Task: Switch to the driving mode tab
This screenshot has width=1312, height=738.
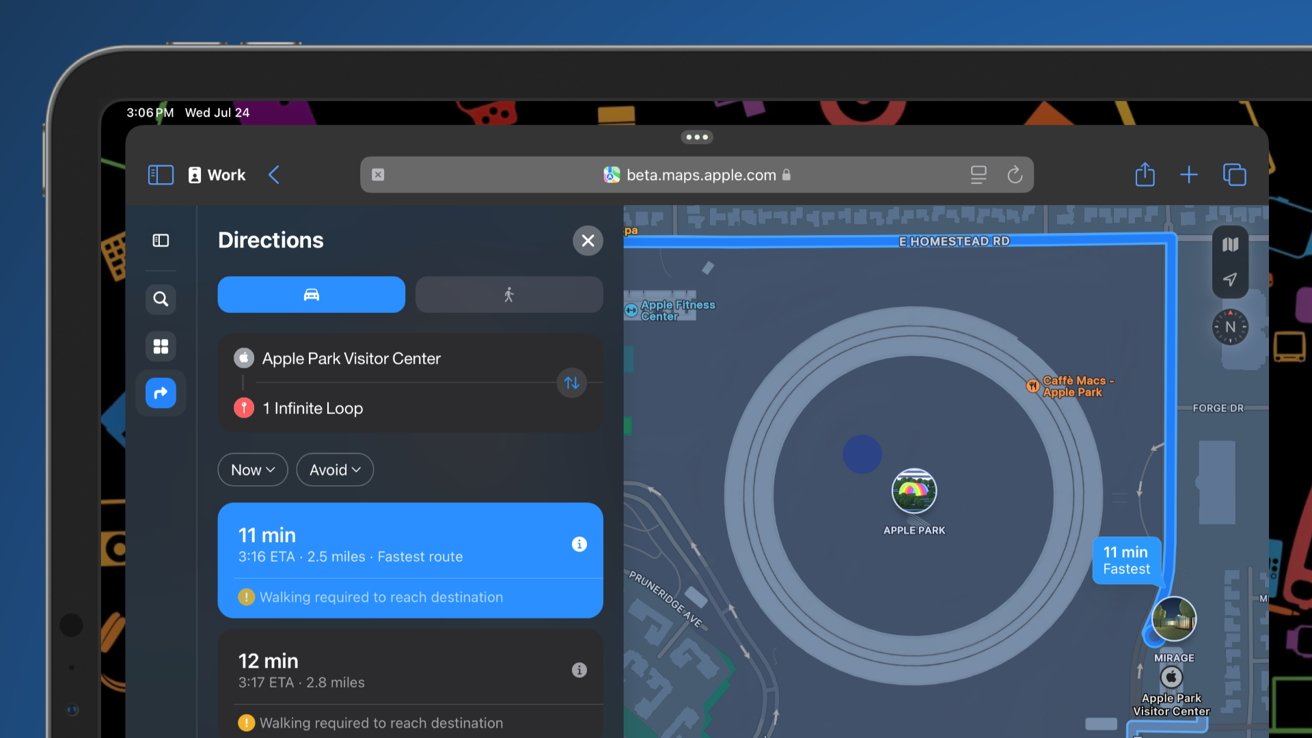Action: click(311, 295)
